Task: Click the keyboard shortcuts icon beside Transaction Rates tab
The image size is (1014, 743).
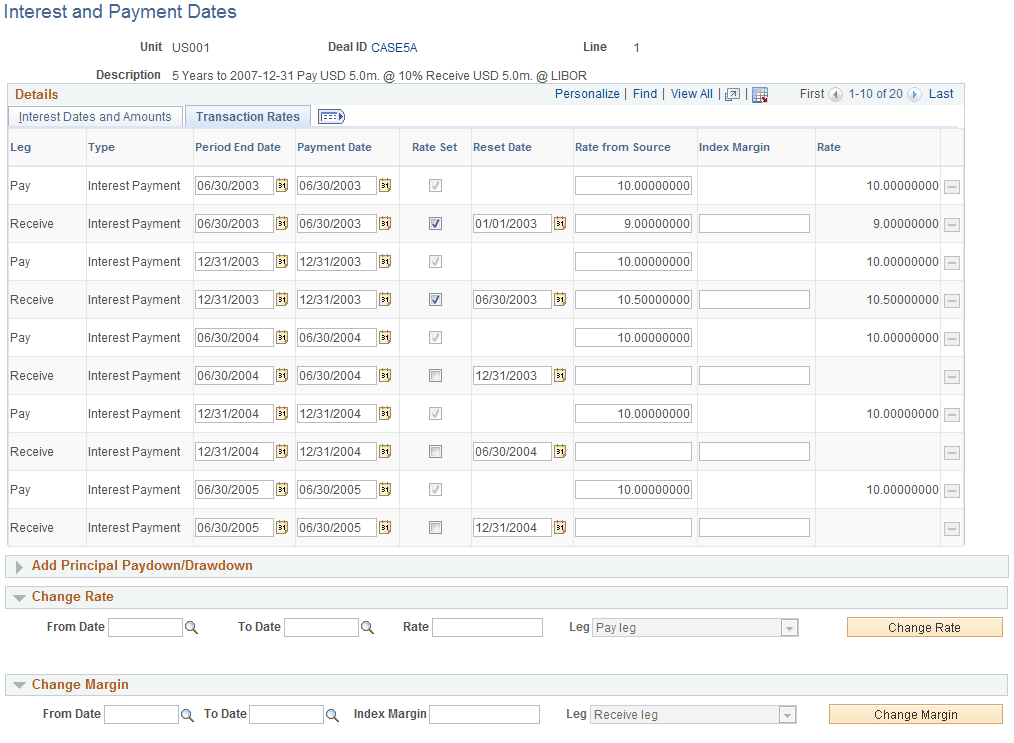Action: click(330, 116)
